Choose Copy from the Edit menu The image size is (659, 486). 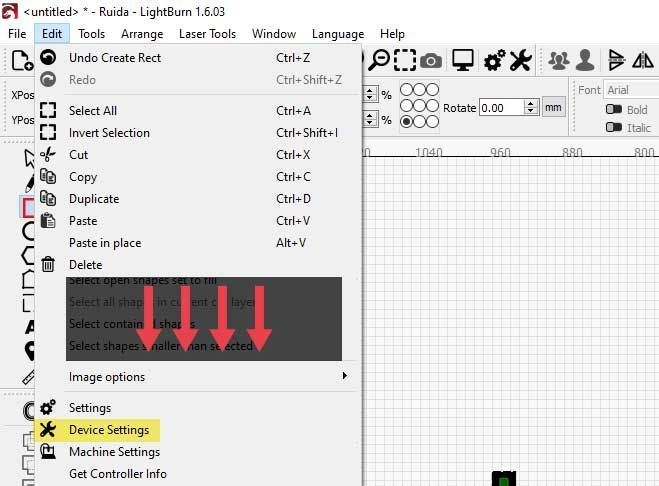pyautogui.click(x=198, y=177)
